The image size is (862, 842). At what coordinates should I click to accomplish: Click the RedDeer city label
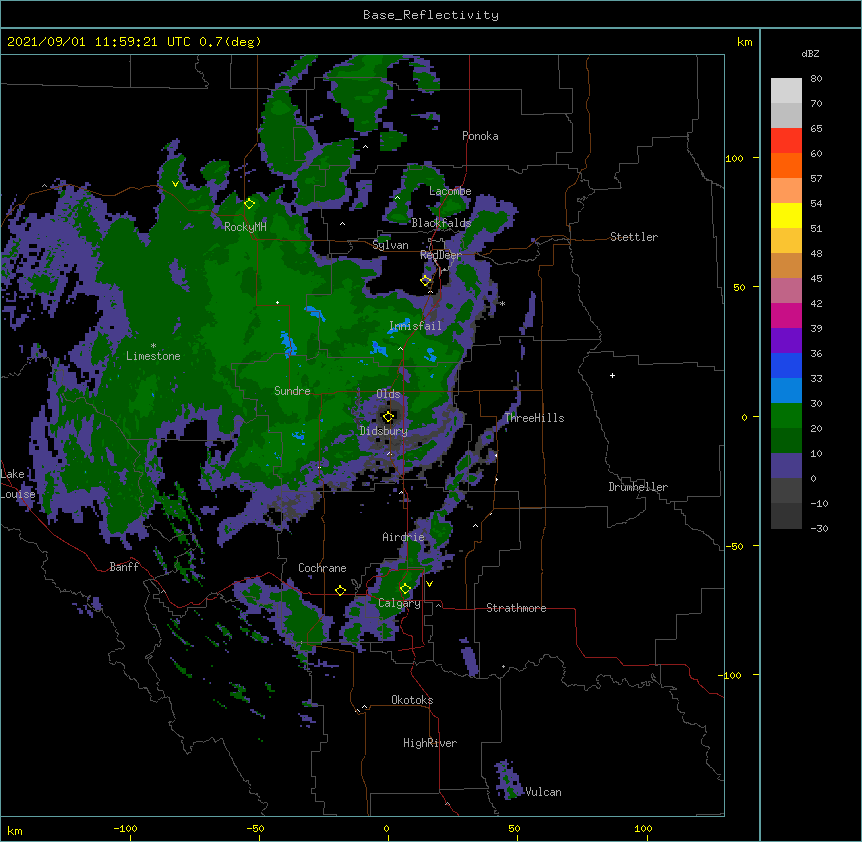tap(441, 255)
